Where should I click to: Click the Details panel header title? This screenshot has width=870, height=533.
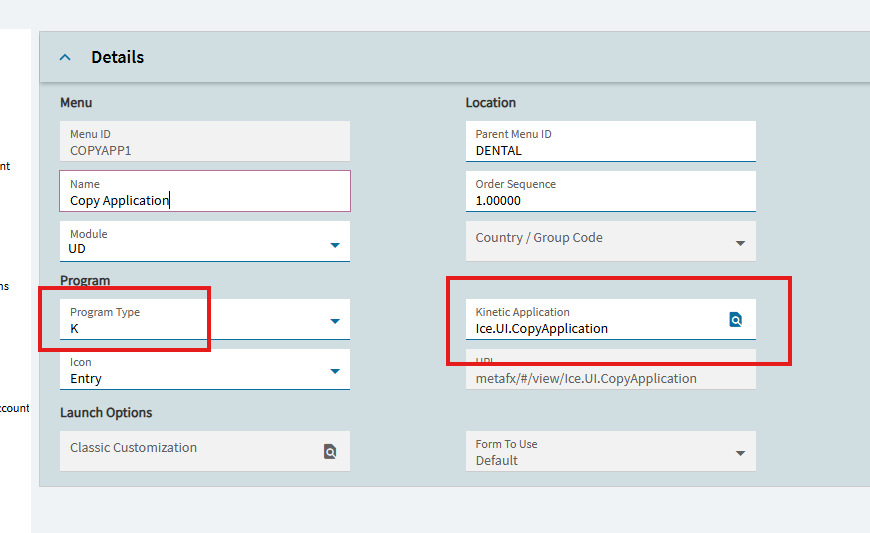[117, 58]
